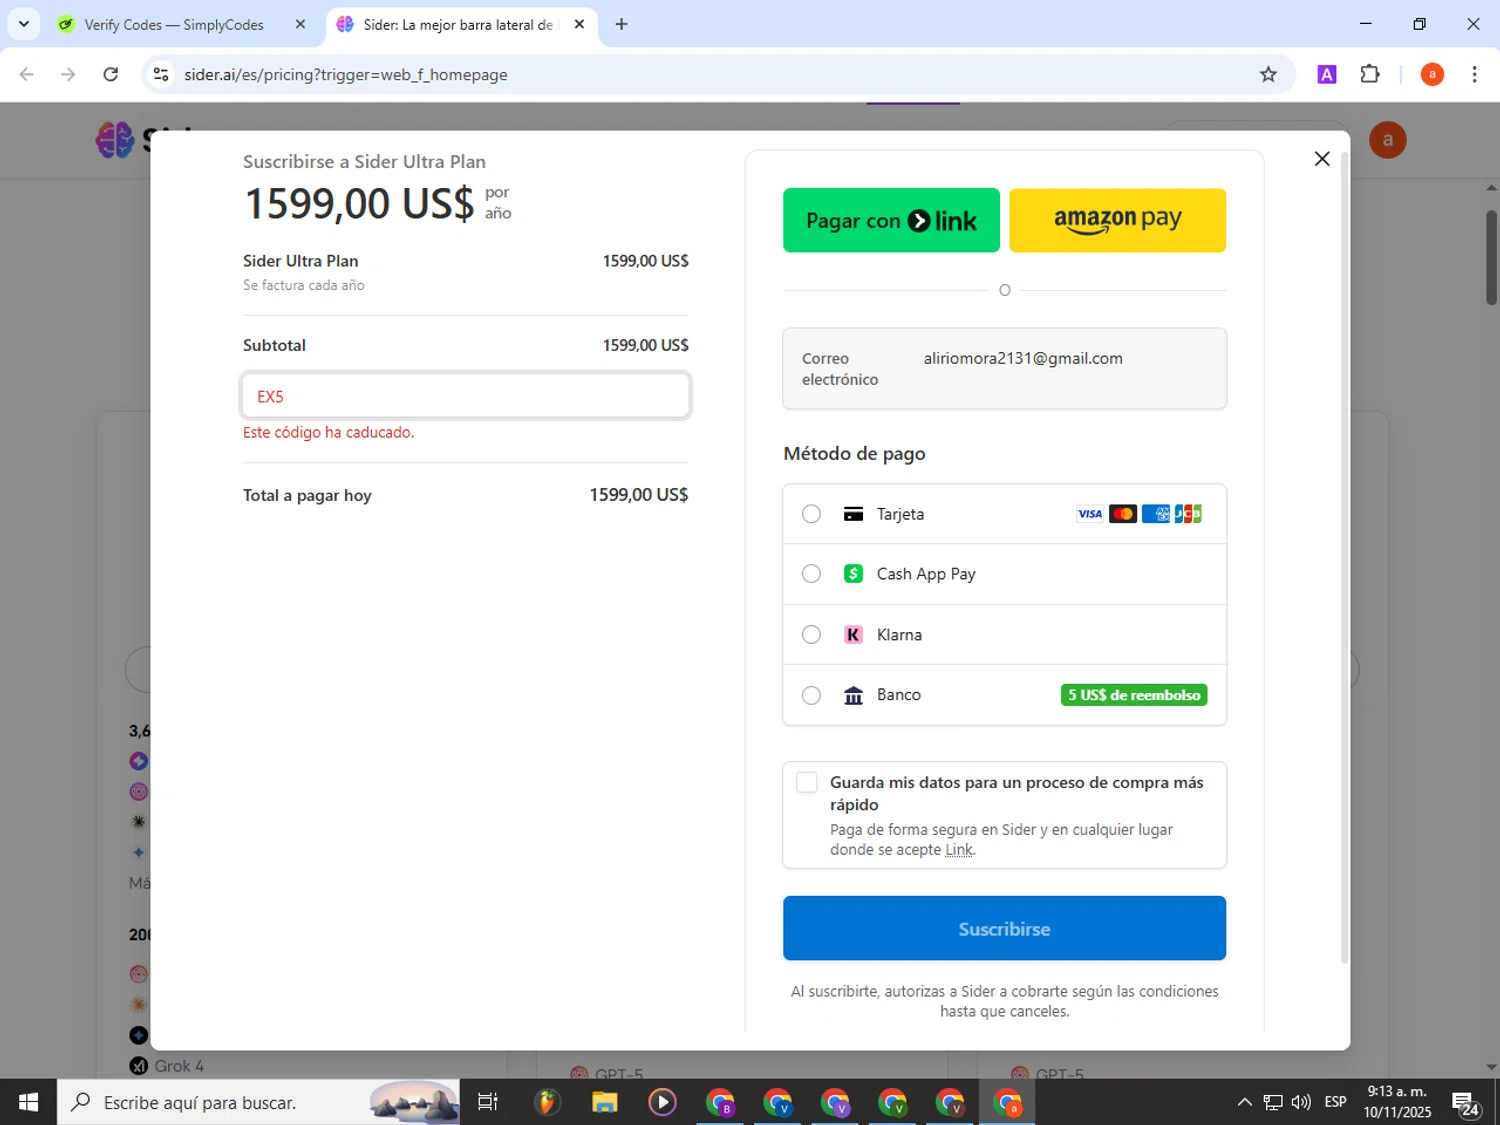Click the Sider account avatar on the page
Image resolution: width=1500 pixels, height=1125 pixels.
coord(1388,140)
